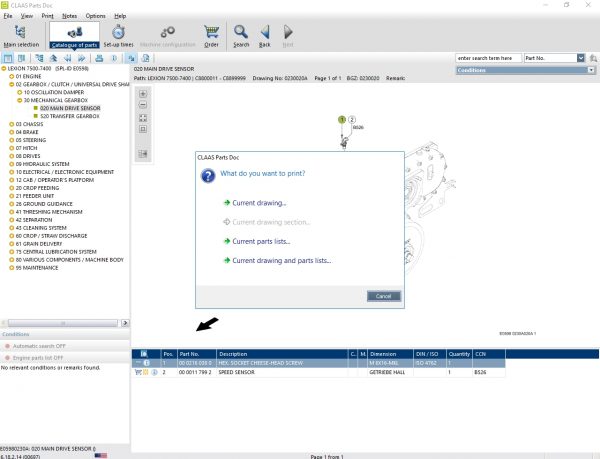Image resolution: width=600 pixels, height=459 pixels.
Task: Click the tree horizontal scrollbar thumb
Action: pos(63,323)
